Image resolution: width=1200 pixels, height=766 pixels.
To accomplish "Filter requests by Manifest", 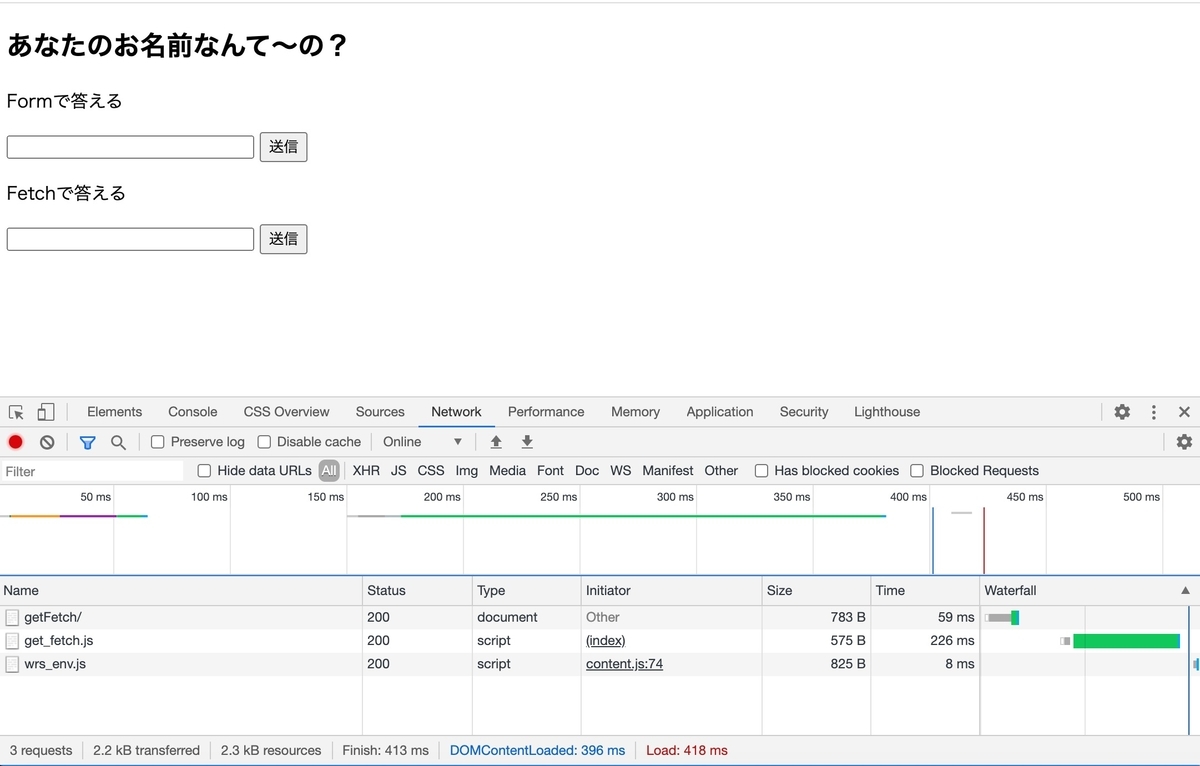I will click(x=668, y=471).
